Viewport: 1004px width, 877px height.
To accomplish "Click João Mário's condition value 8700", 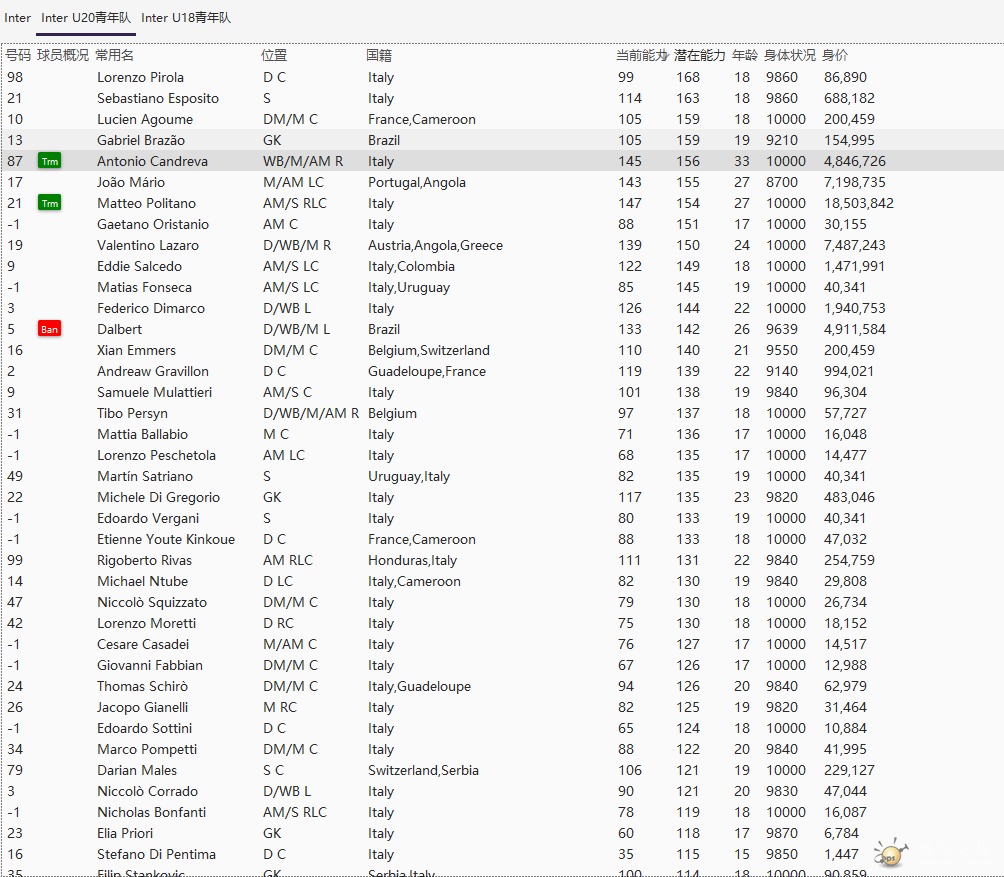I will (x=782, y=182).
